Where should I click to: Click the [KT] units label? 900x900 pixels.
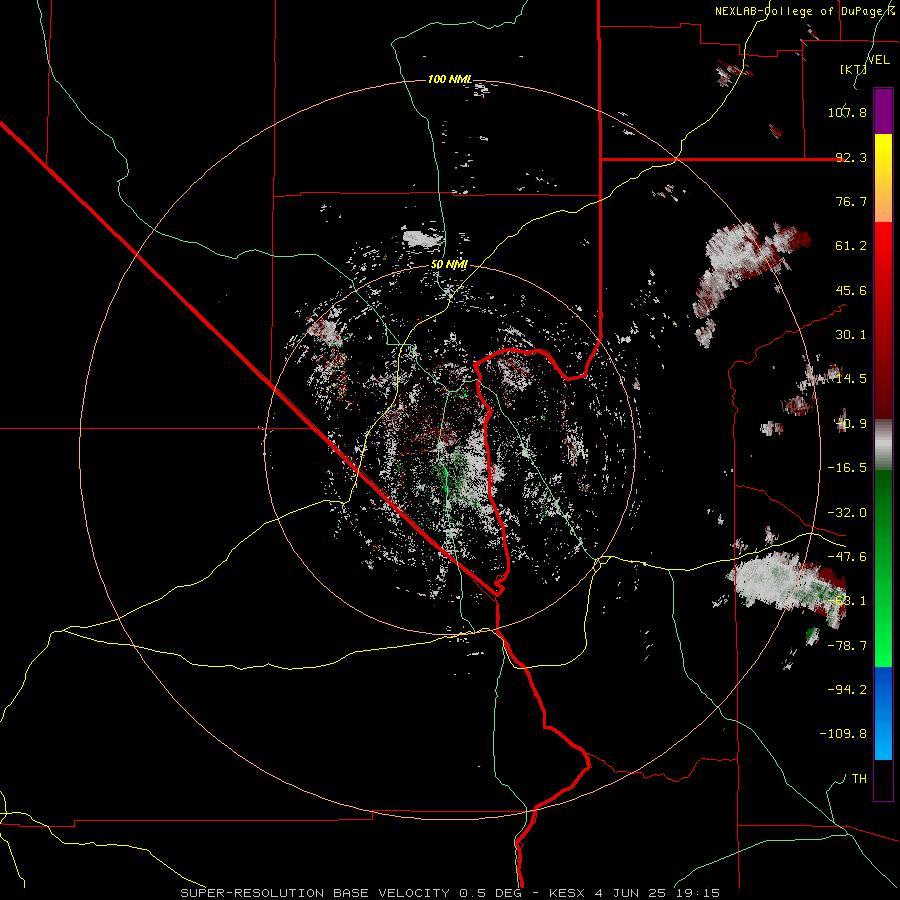tap(853, 69)
